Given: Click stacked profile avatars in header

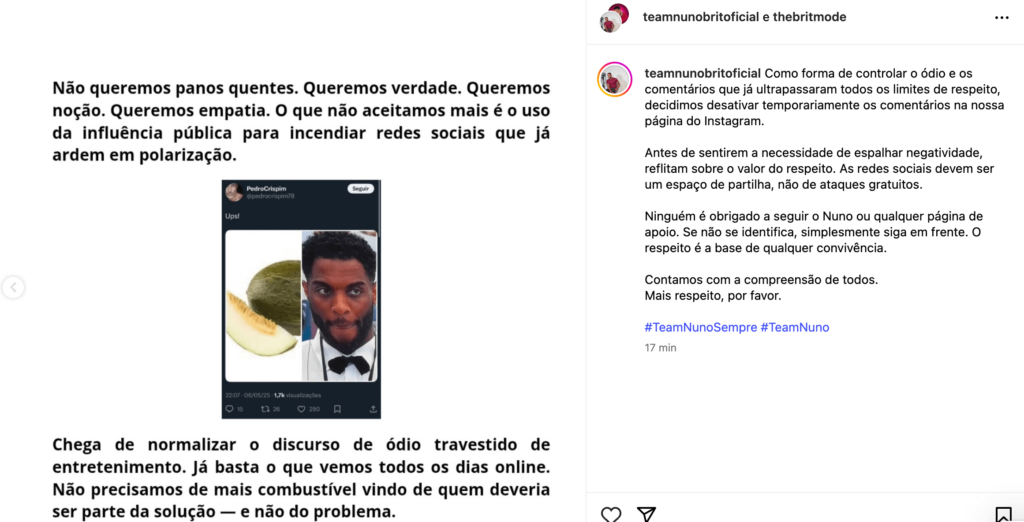Looking at the screenshot, I should [x=615, y=18].
